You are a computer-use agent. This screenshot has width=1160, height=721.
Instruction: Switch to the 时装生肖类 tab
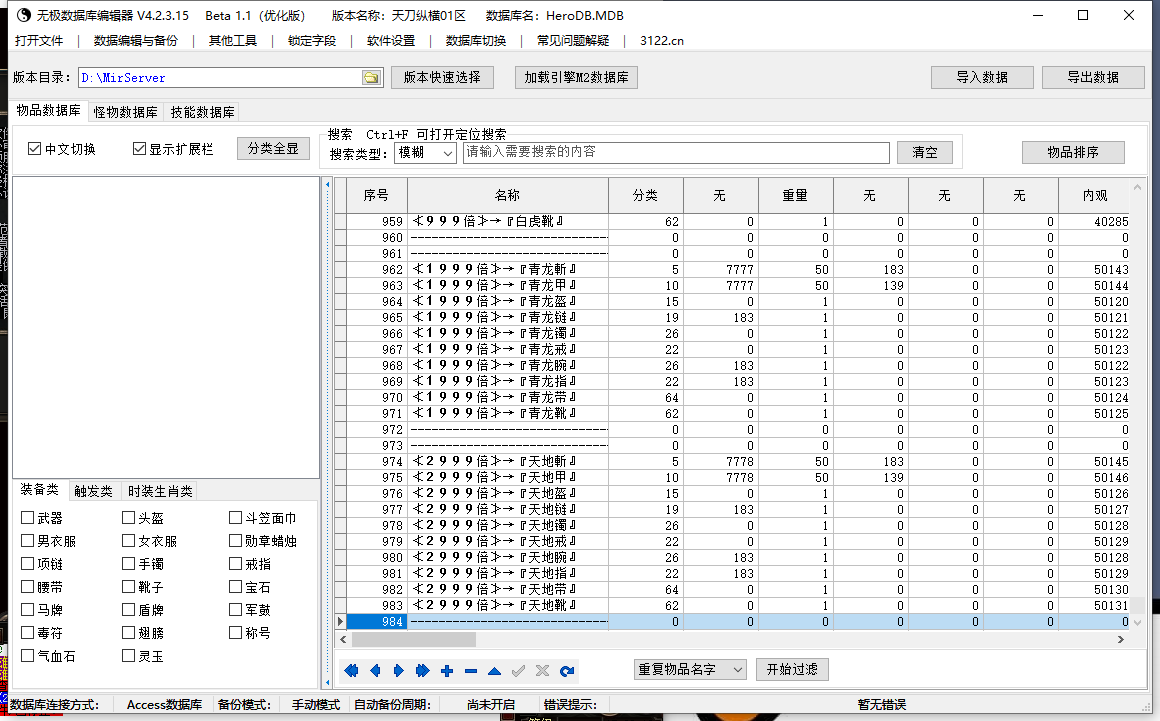(x=161, y=491)
